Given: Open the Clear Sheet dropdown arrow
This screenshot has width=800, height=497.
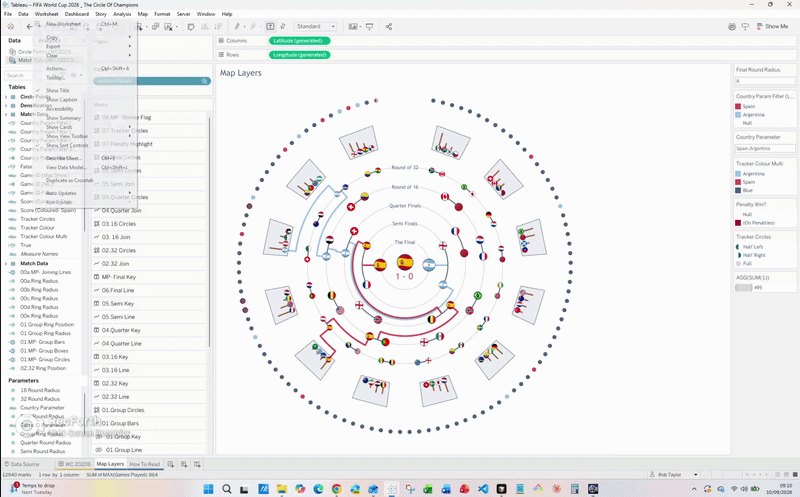Looking at the screenshot, I should [x=177, y=27].
